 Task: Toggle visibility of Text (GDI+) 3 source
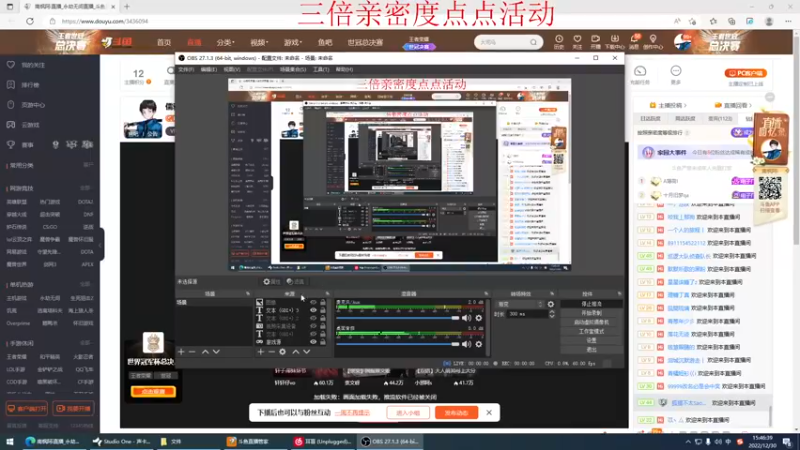tap(313, 310)
